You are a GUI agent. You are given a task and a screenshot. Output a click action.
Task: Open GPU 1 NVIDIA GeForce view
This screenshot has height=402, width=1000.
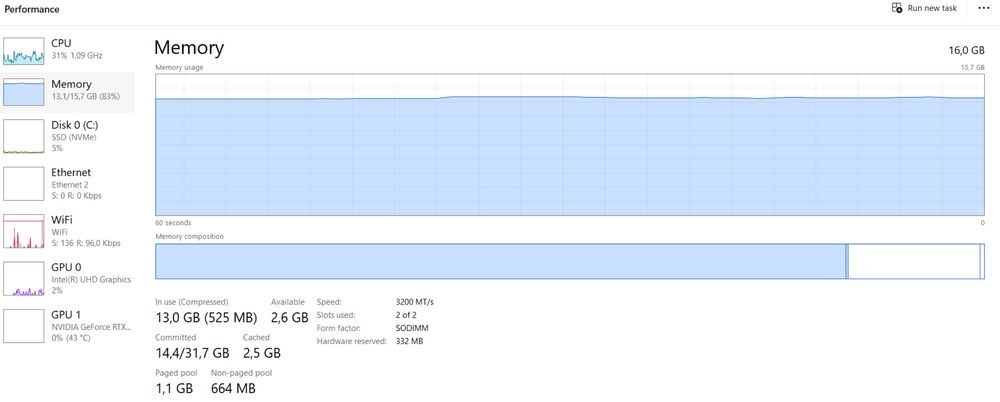(67, 325)
